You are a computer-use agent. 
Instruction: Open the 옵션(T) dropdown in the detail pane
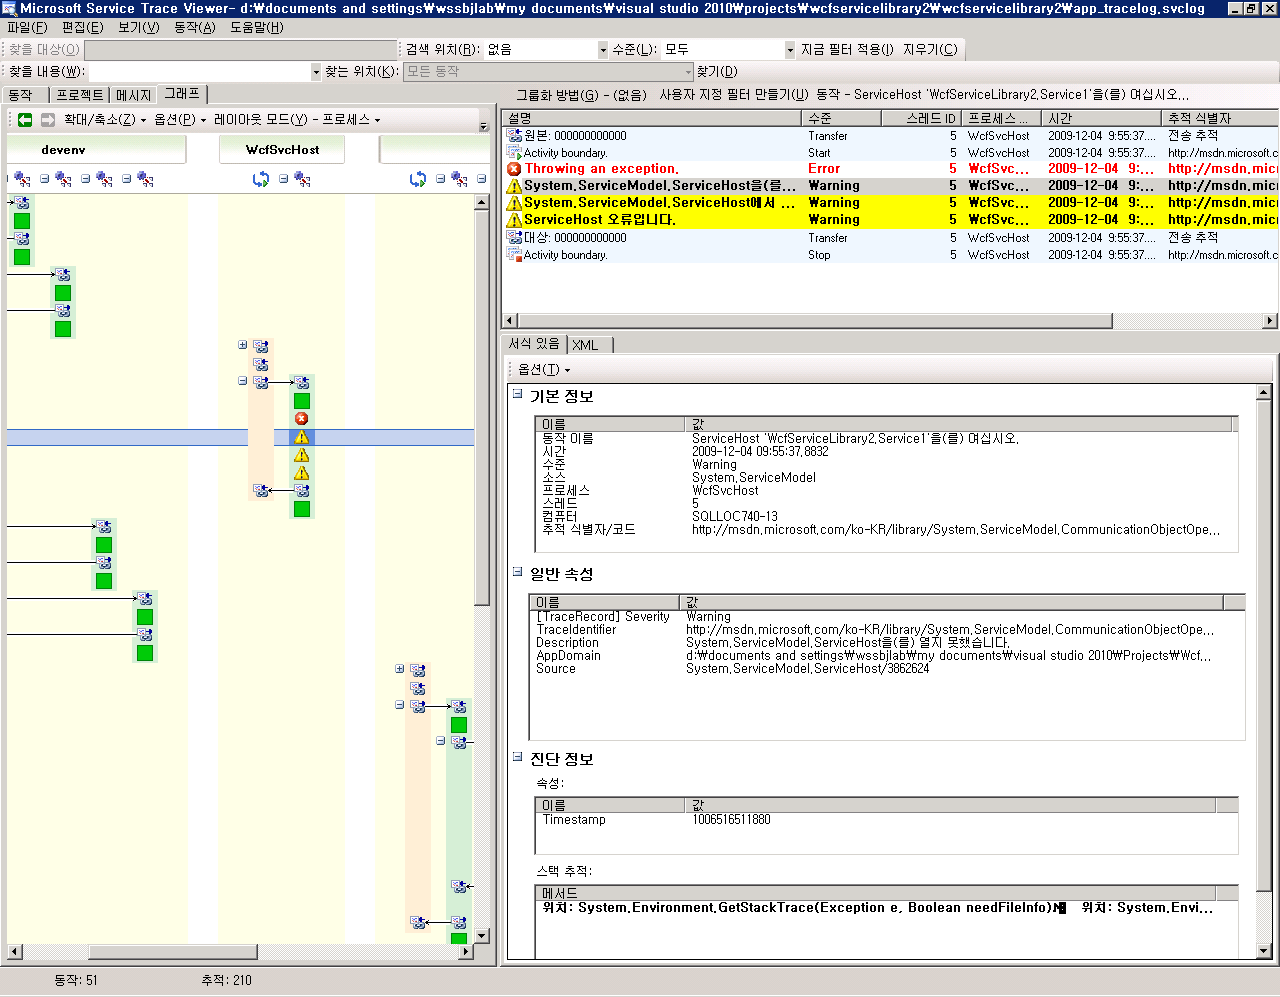pos(544,369)
